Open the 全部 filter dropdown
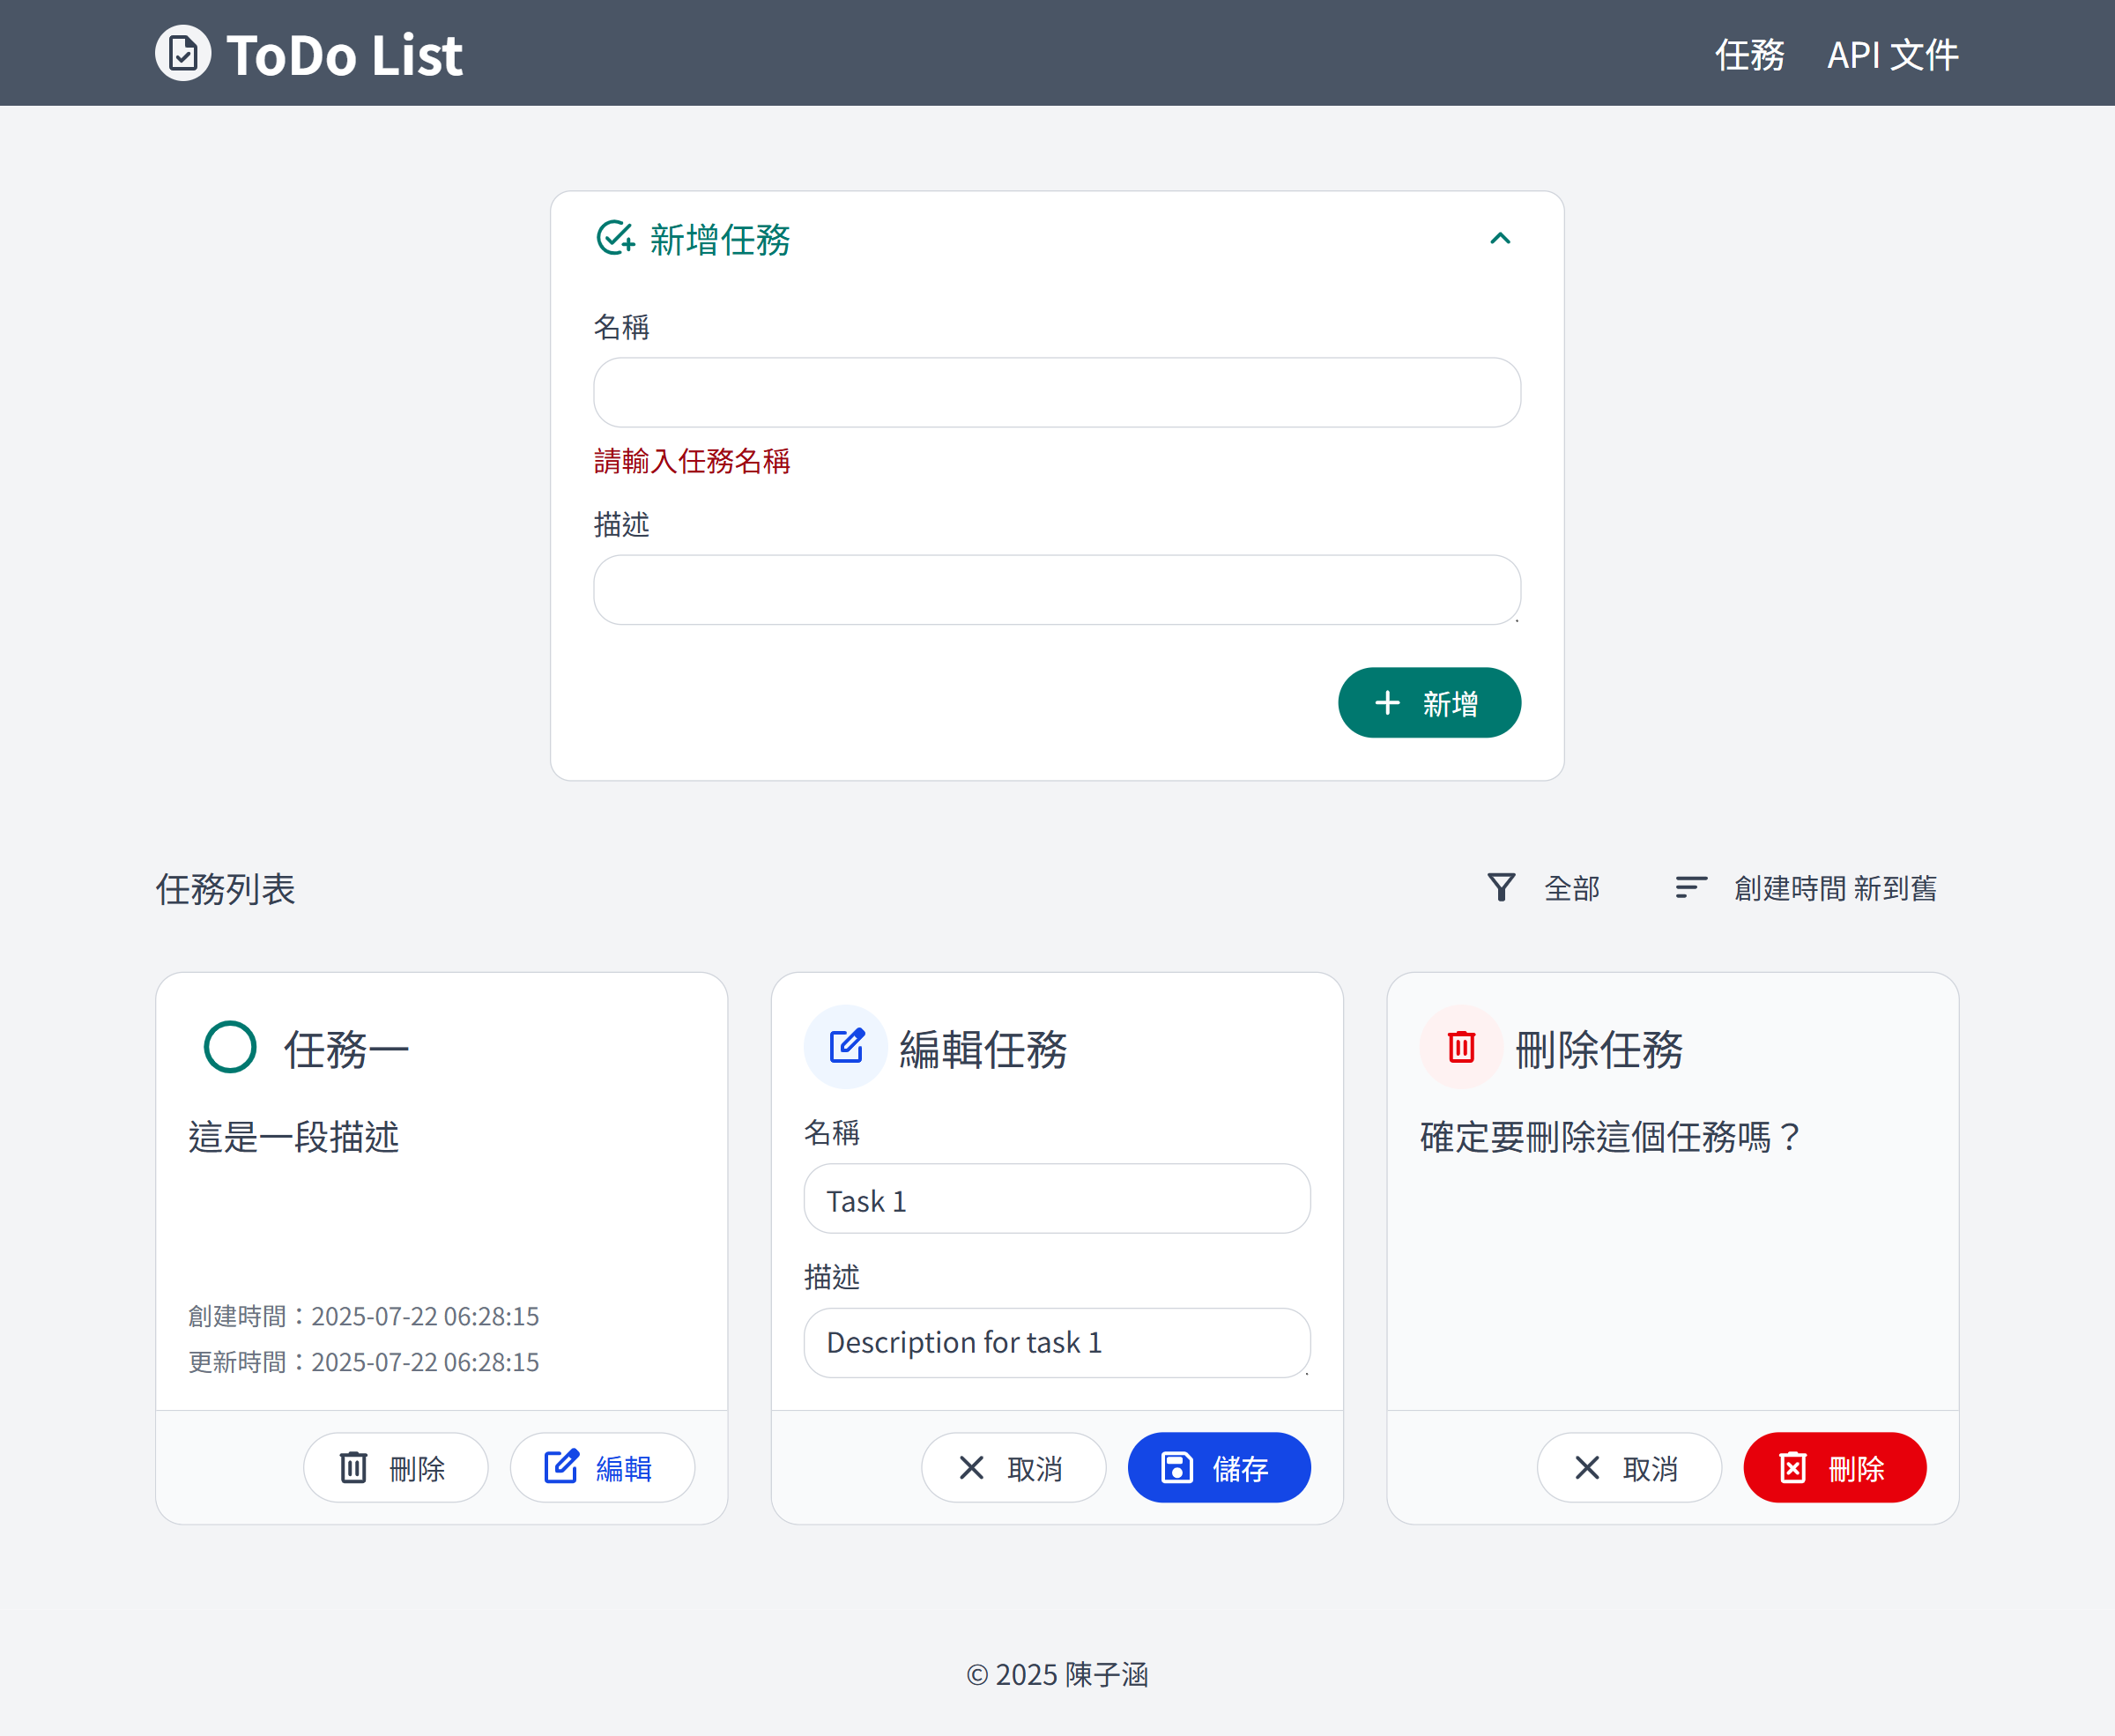This screenshot has width=2115, height=1736. pyautogui.click(x=1544, y=887)
